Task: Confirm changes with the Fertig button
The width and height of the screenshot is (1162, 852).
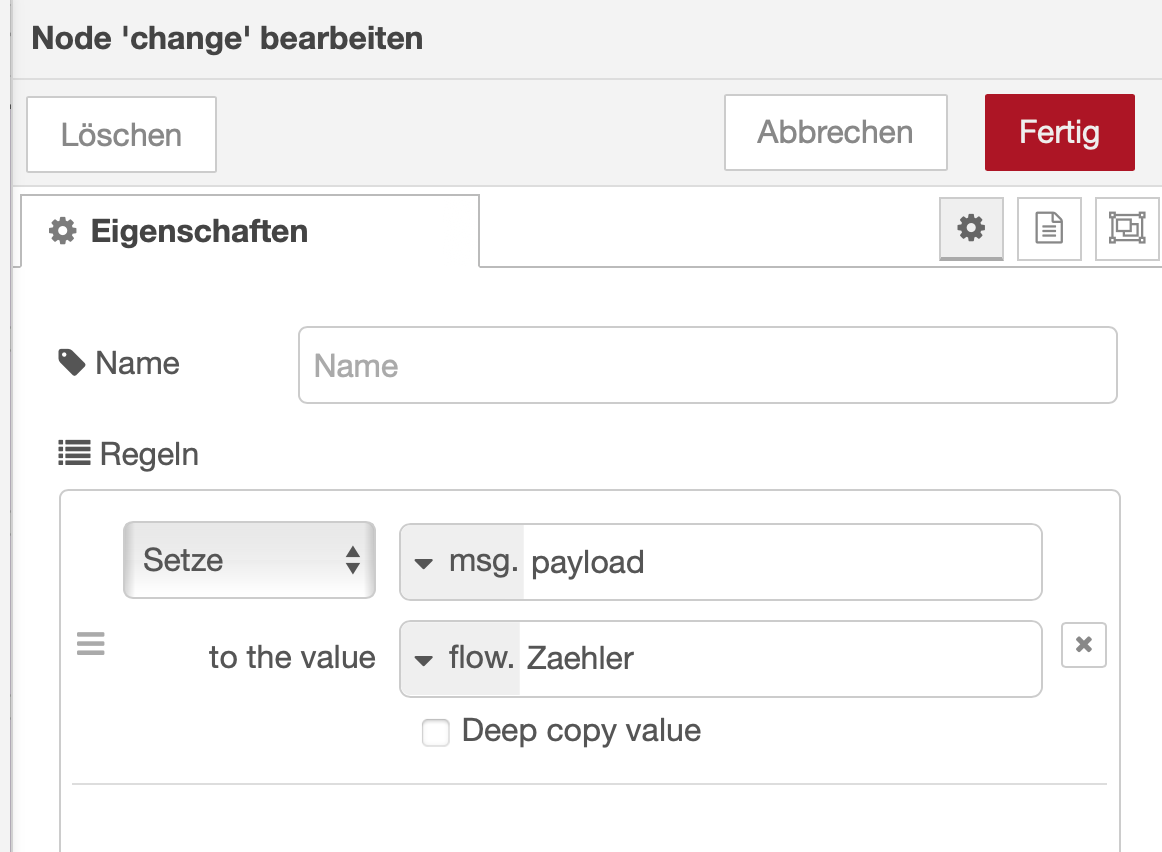Action: [1059, 133]
